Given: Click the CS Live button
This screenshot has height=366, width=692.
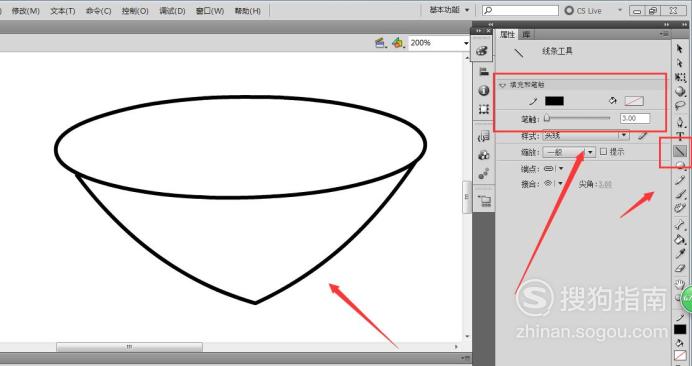Looking at the screenshot, I should [583, 11].
